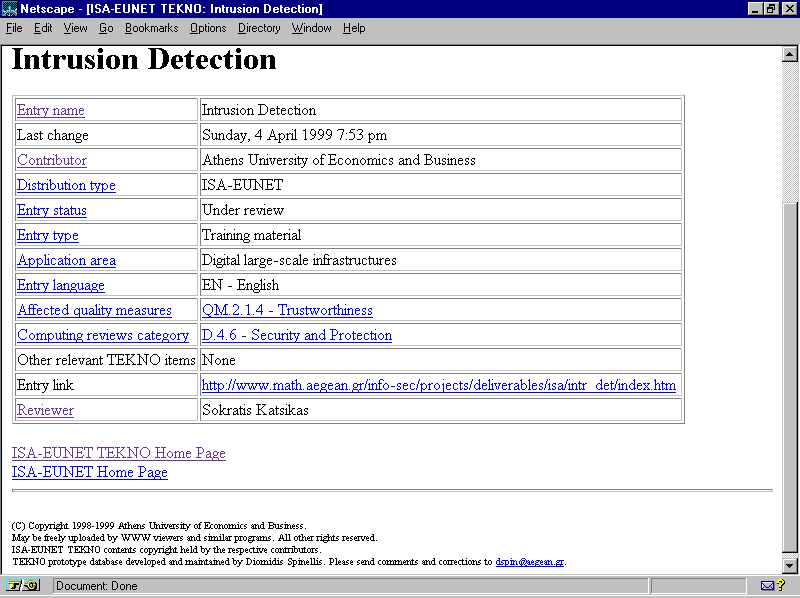Open the File menu
Screen dimensions: 800x598
14,28
